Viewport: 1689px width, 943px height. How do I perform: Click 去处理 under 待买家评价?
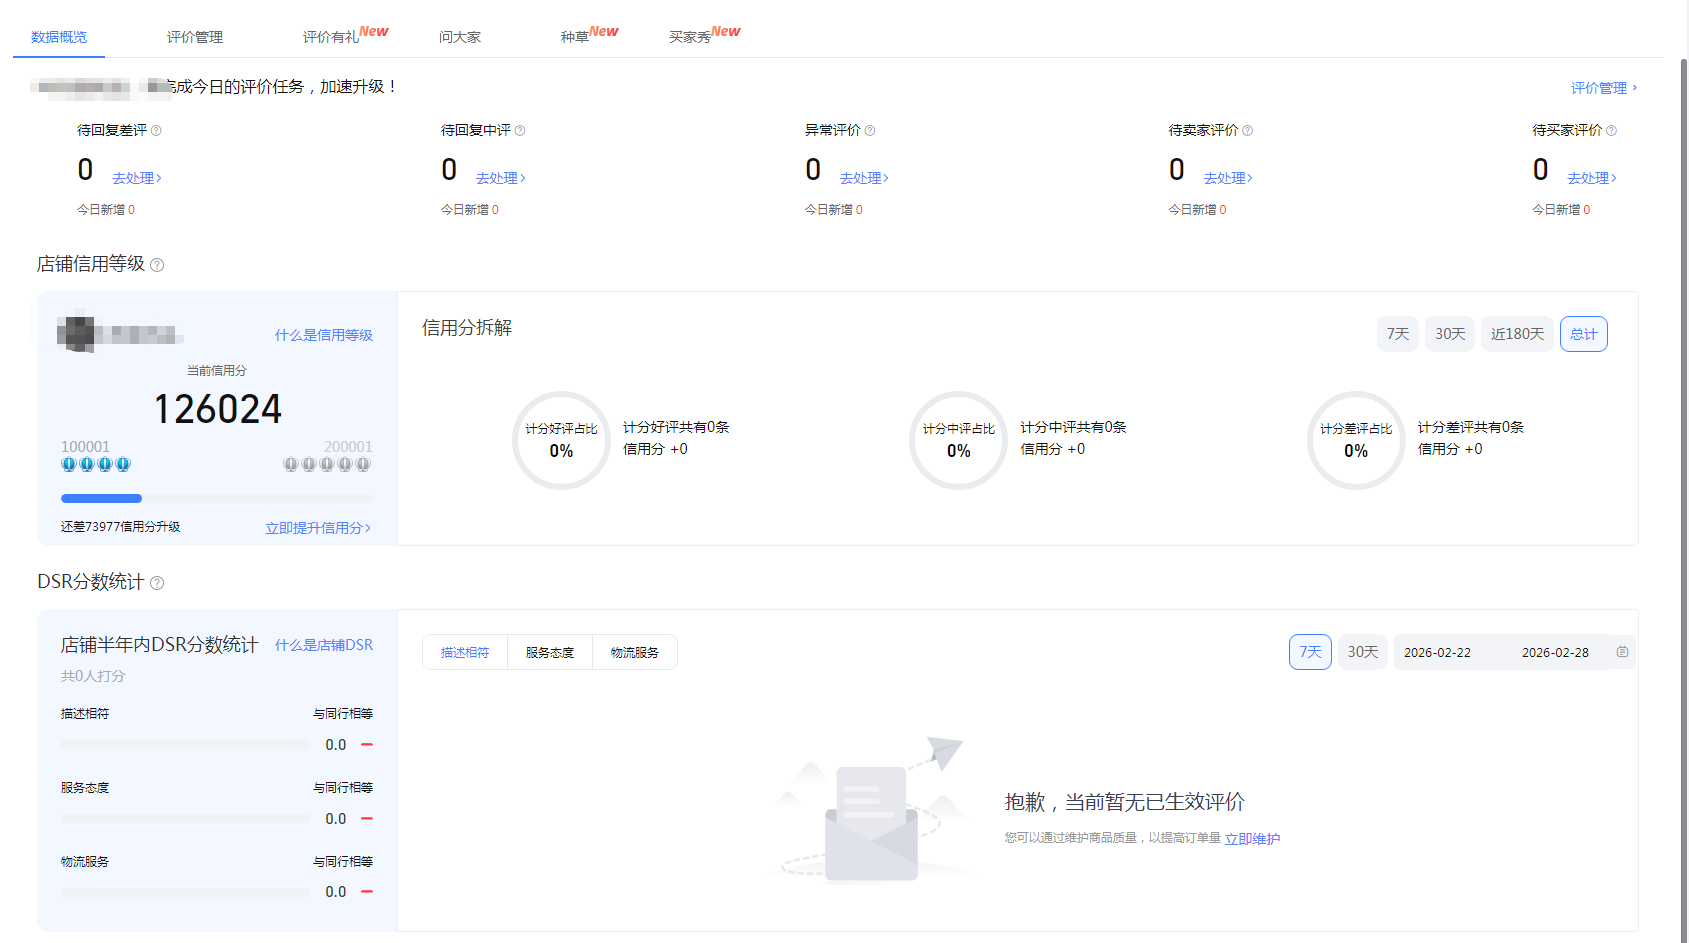point(1592,178)
